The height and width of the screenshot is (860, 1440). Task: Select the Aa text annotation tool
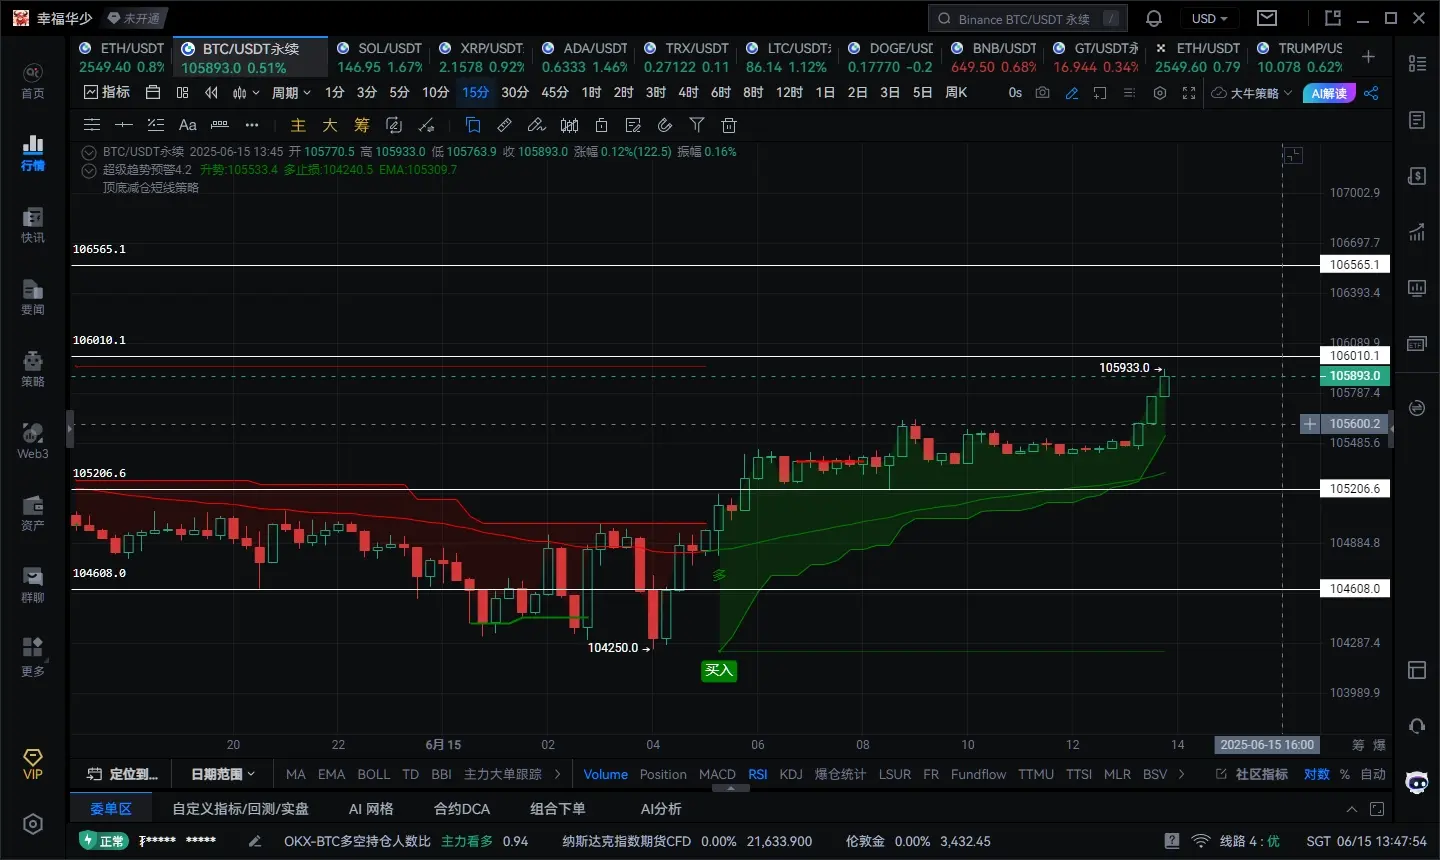coord(187,125)
